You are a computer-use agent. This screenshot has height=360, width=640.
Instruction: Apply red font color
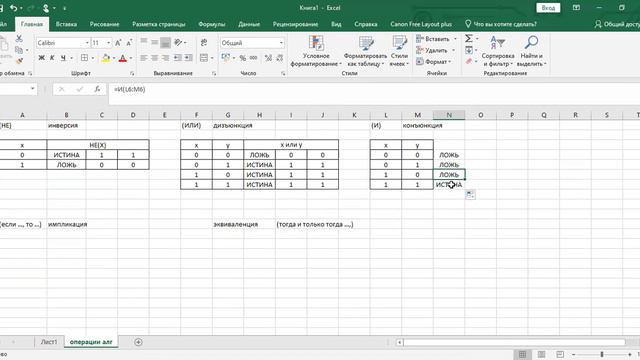point(122,58)
